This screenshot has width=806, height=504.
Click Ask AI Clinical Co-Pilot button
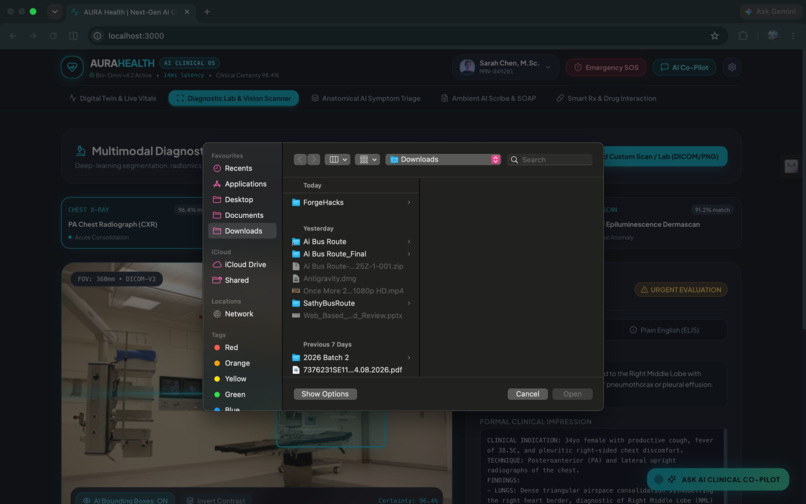(718, 479)
